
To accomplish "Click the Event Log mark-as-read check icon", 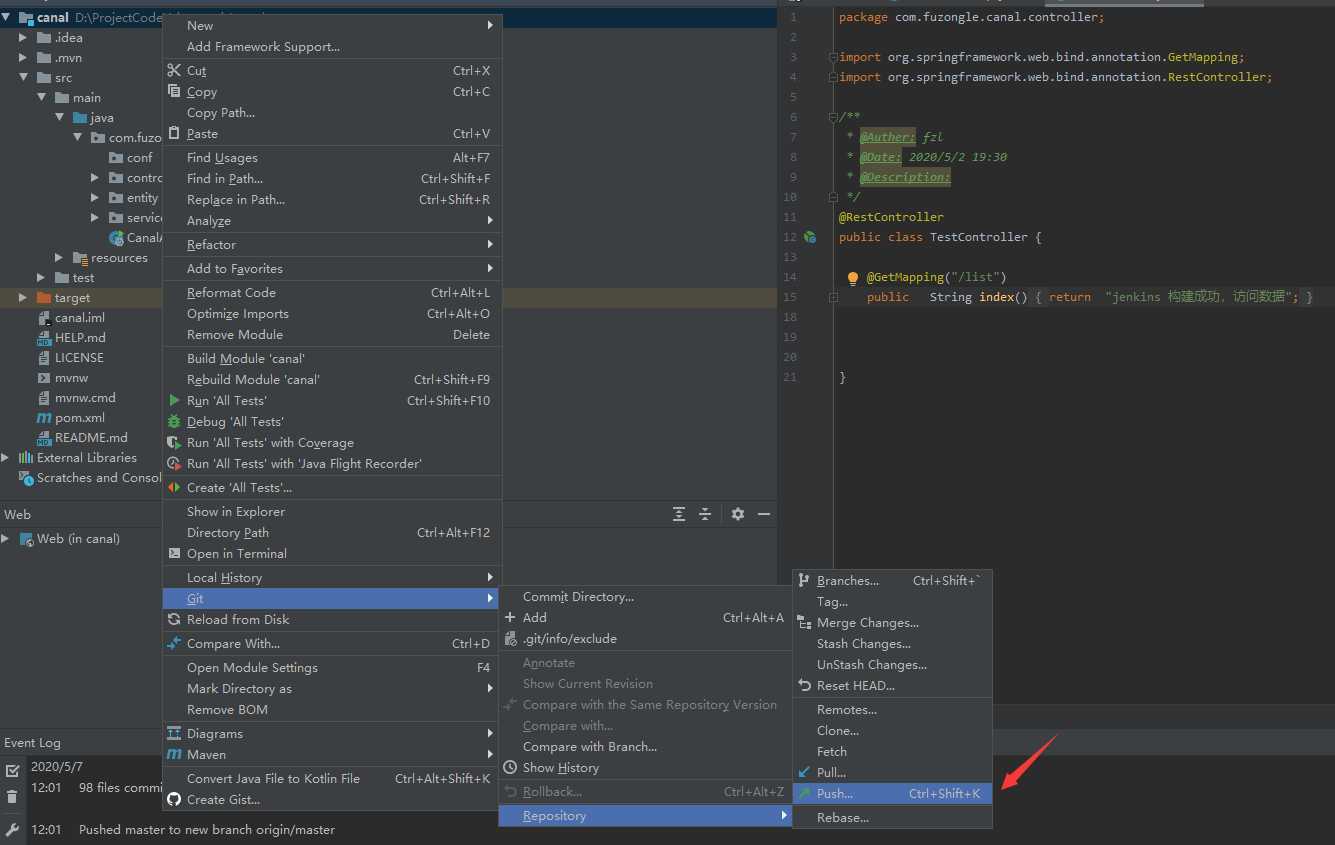I will click(12, 770).
